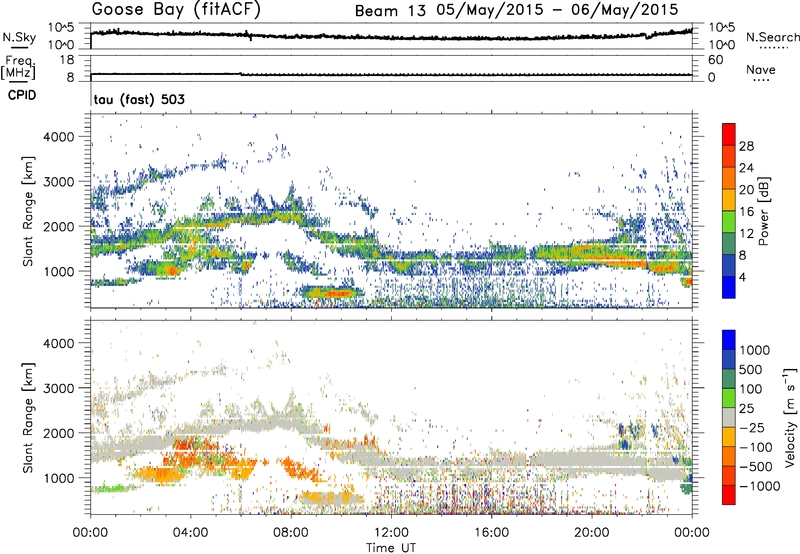Click 'Slant Range [km]' label of velocity panel
800x554 pixels.
pos(28,417)
